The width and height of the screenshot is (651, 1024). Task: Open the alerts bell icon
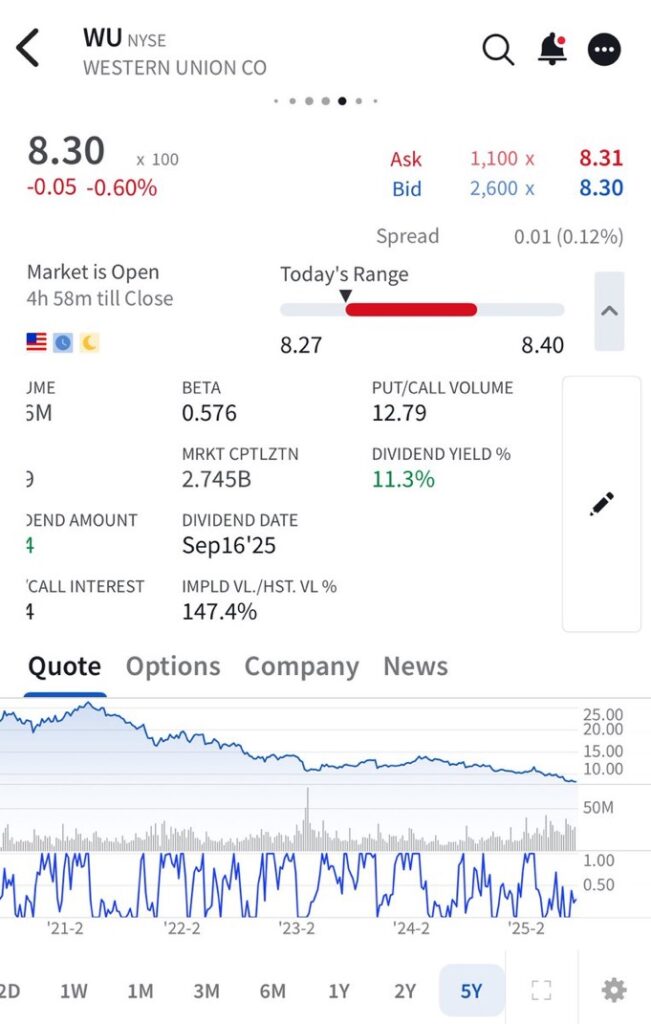click(x=552, y=49)
